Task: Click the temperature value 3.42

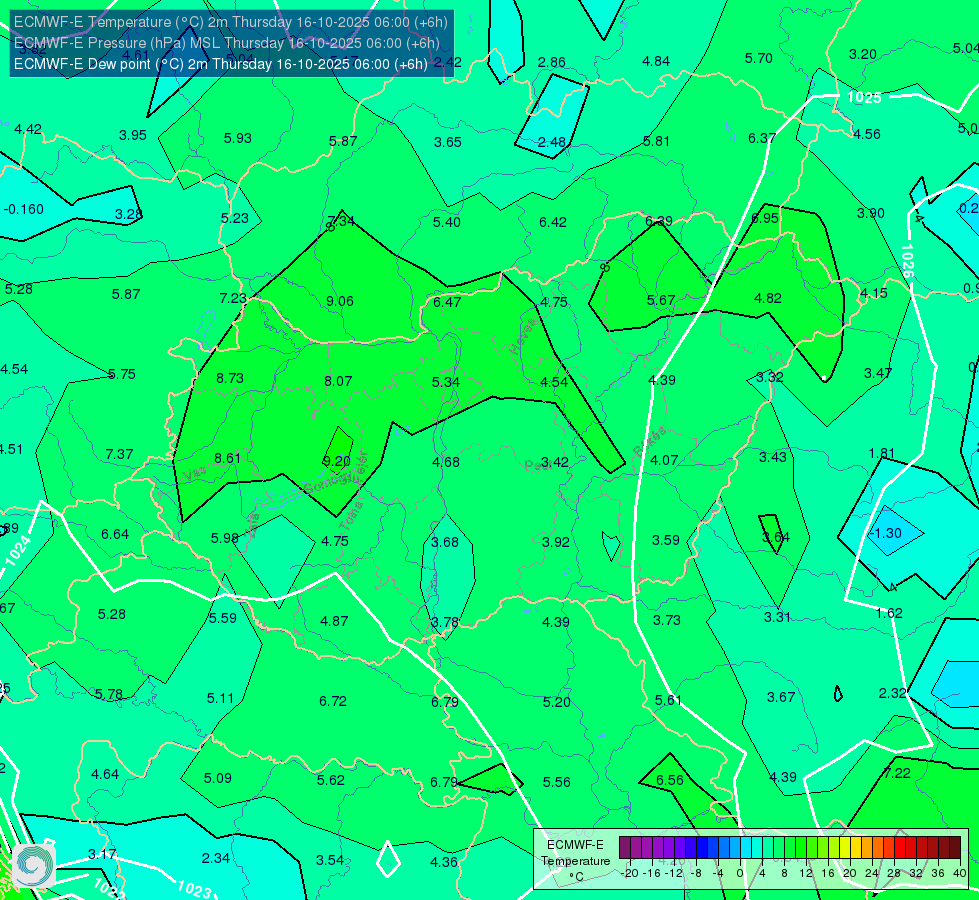Action: tap(554, 462)
